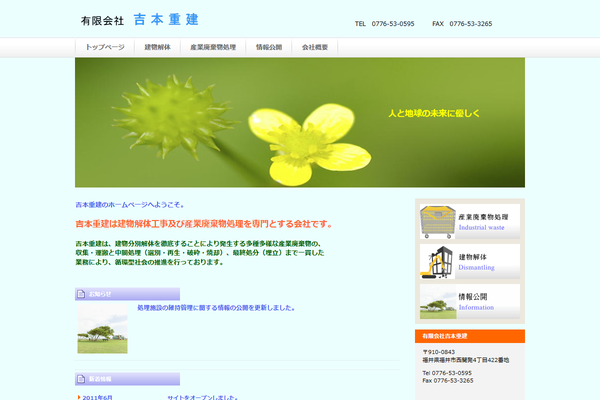Open the 建物解体 menu item
The image size is (600, 400).
coord(158,47)
